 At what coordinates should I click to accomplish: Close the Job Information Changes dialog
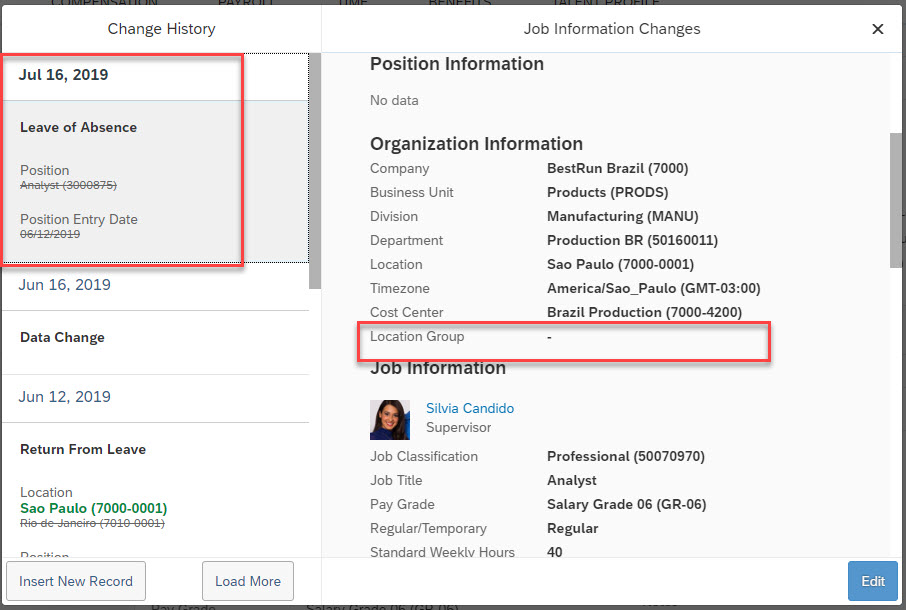click(x=877, y=29)
